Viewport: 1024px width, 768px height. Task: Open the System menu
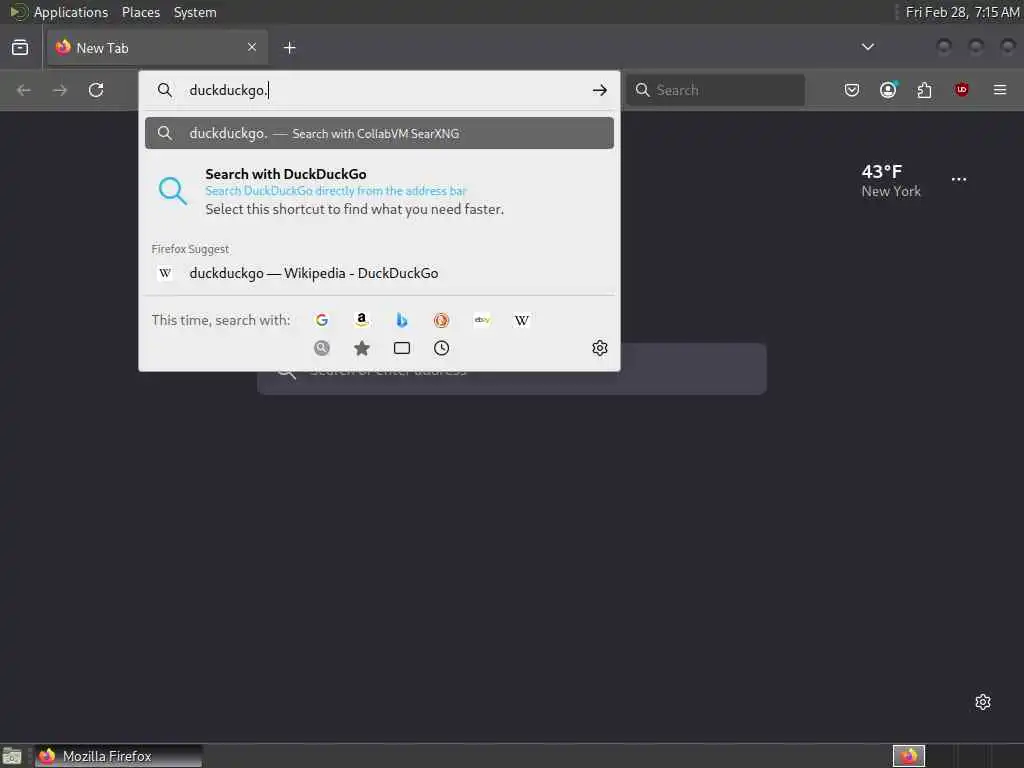point(195,12)
